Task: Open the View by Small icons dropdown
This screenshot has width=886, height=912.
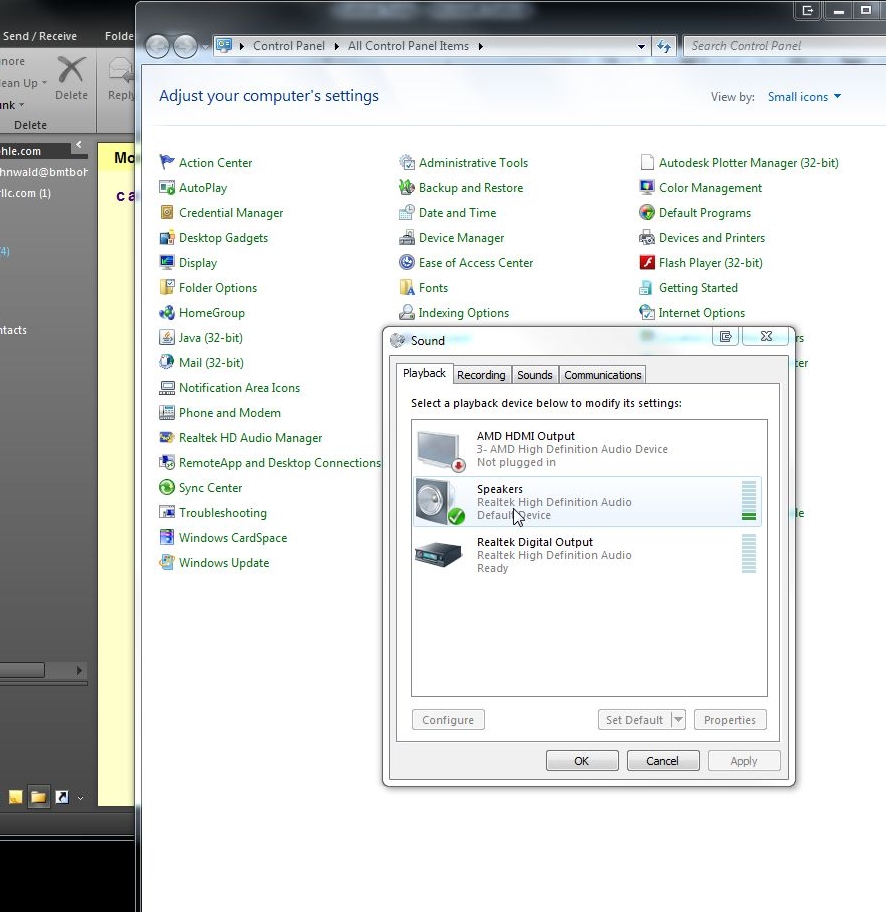Action: (x=805, y=97)
